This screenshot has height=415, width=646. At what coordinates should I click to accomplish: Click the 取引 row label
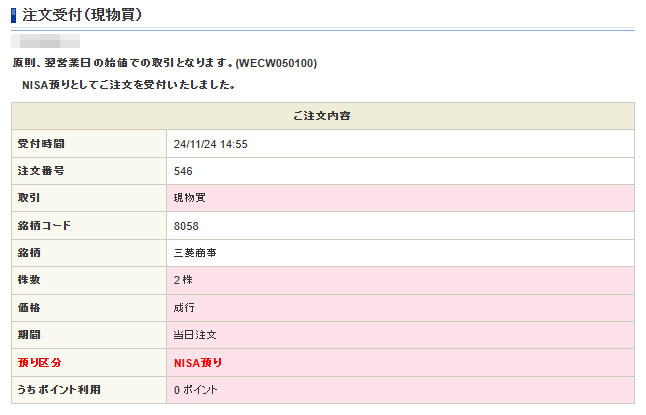pos(29,198)
